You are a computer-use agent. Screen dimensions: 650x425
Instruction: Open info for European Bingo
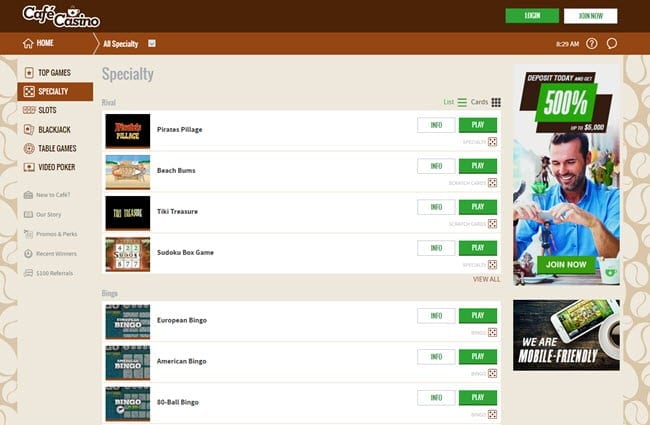[436, 316]
